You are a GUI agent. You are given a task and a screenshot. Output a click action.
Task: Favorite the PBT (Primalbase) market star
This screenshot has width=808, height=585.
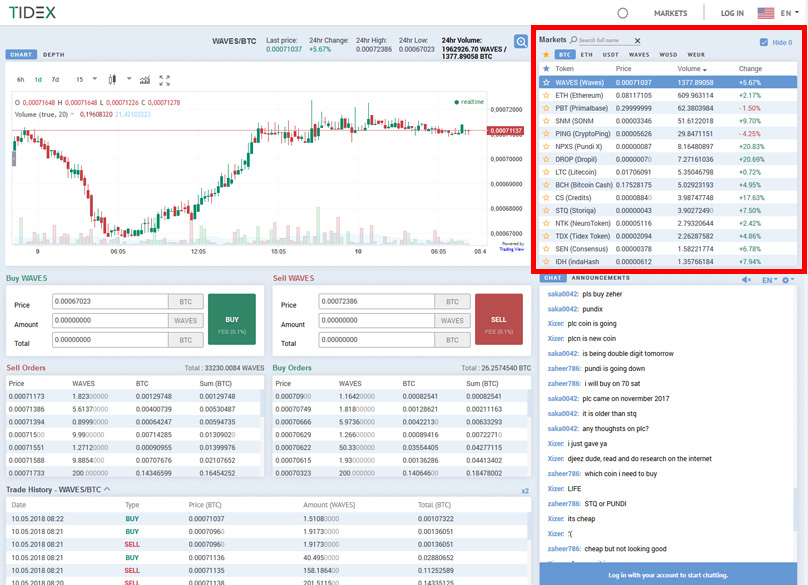[546, 108]
